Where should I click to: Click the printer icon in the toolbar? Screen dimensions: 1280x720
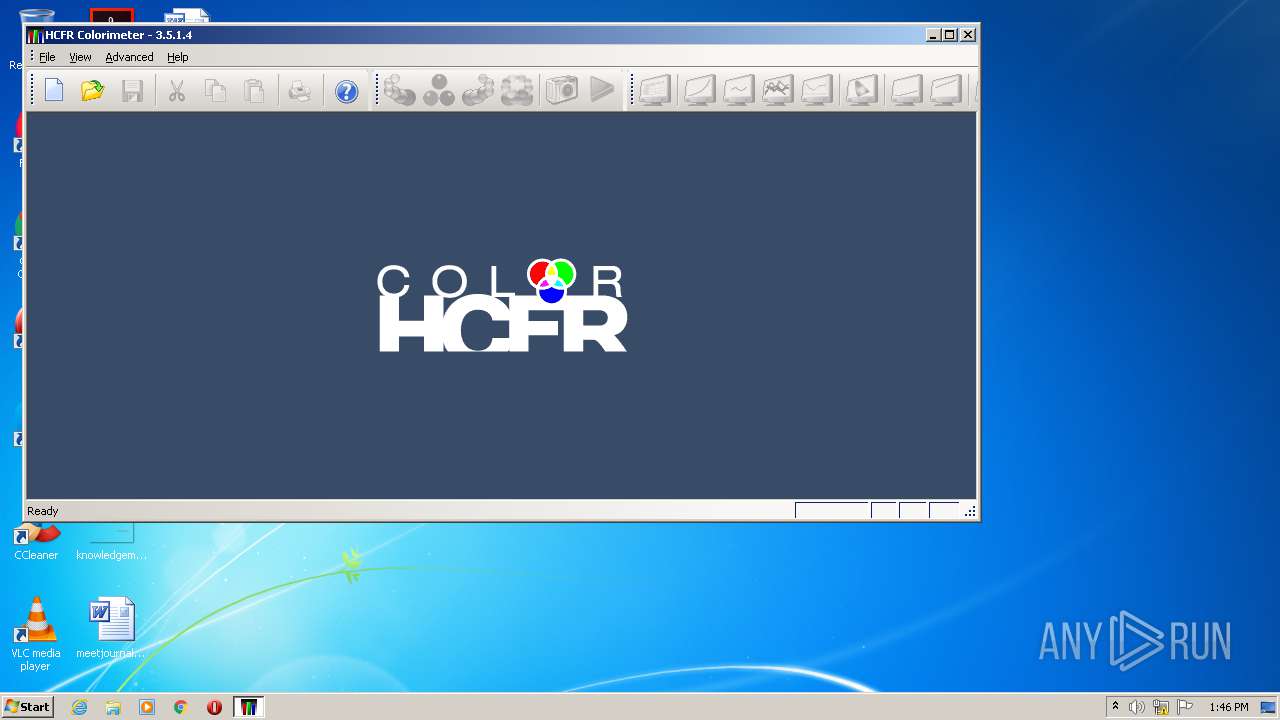pyautogui.click(x=300, y=91)
